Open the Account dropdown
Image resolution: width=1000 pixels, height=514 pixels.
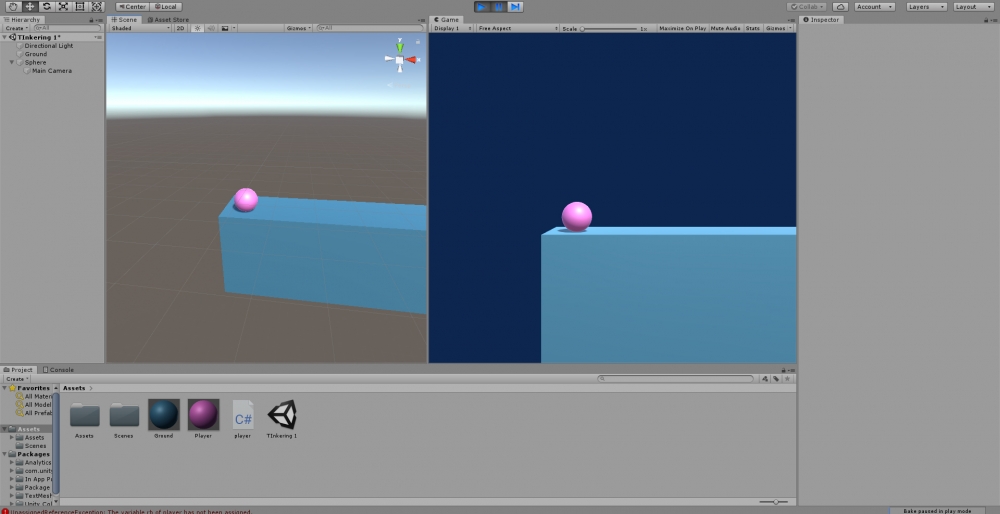[x=873, y=6]
